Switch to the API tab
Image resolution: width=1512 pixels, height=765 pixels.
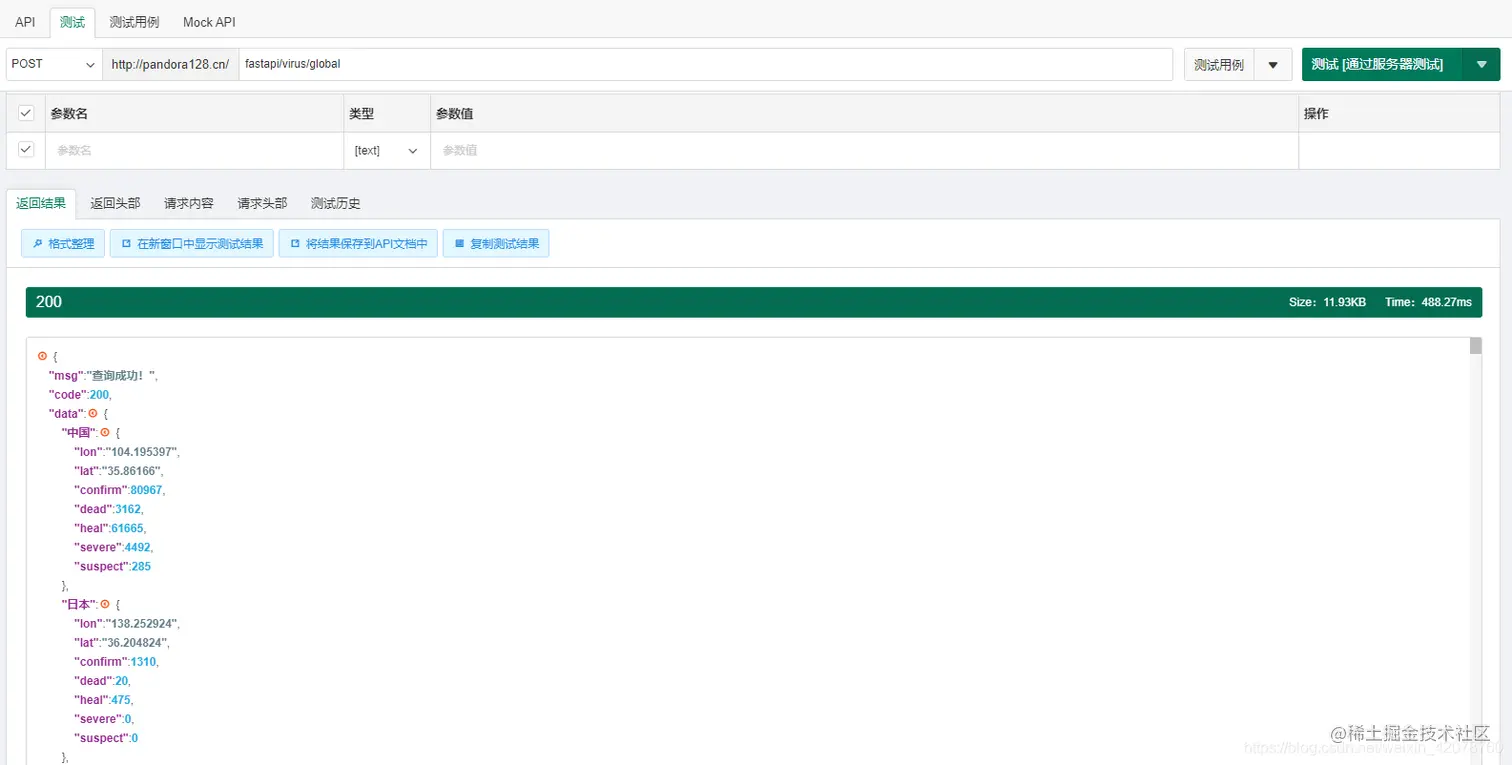pyautogui.click(x=25, y=22)
